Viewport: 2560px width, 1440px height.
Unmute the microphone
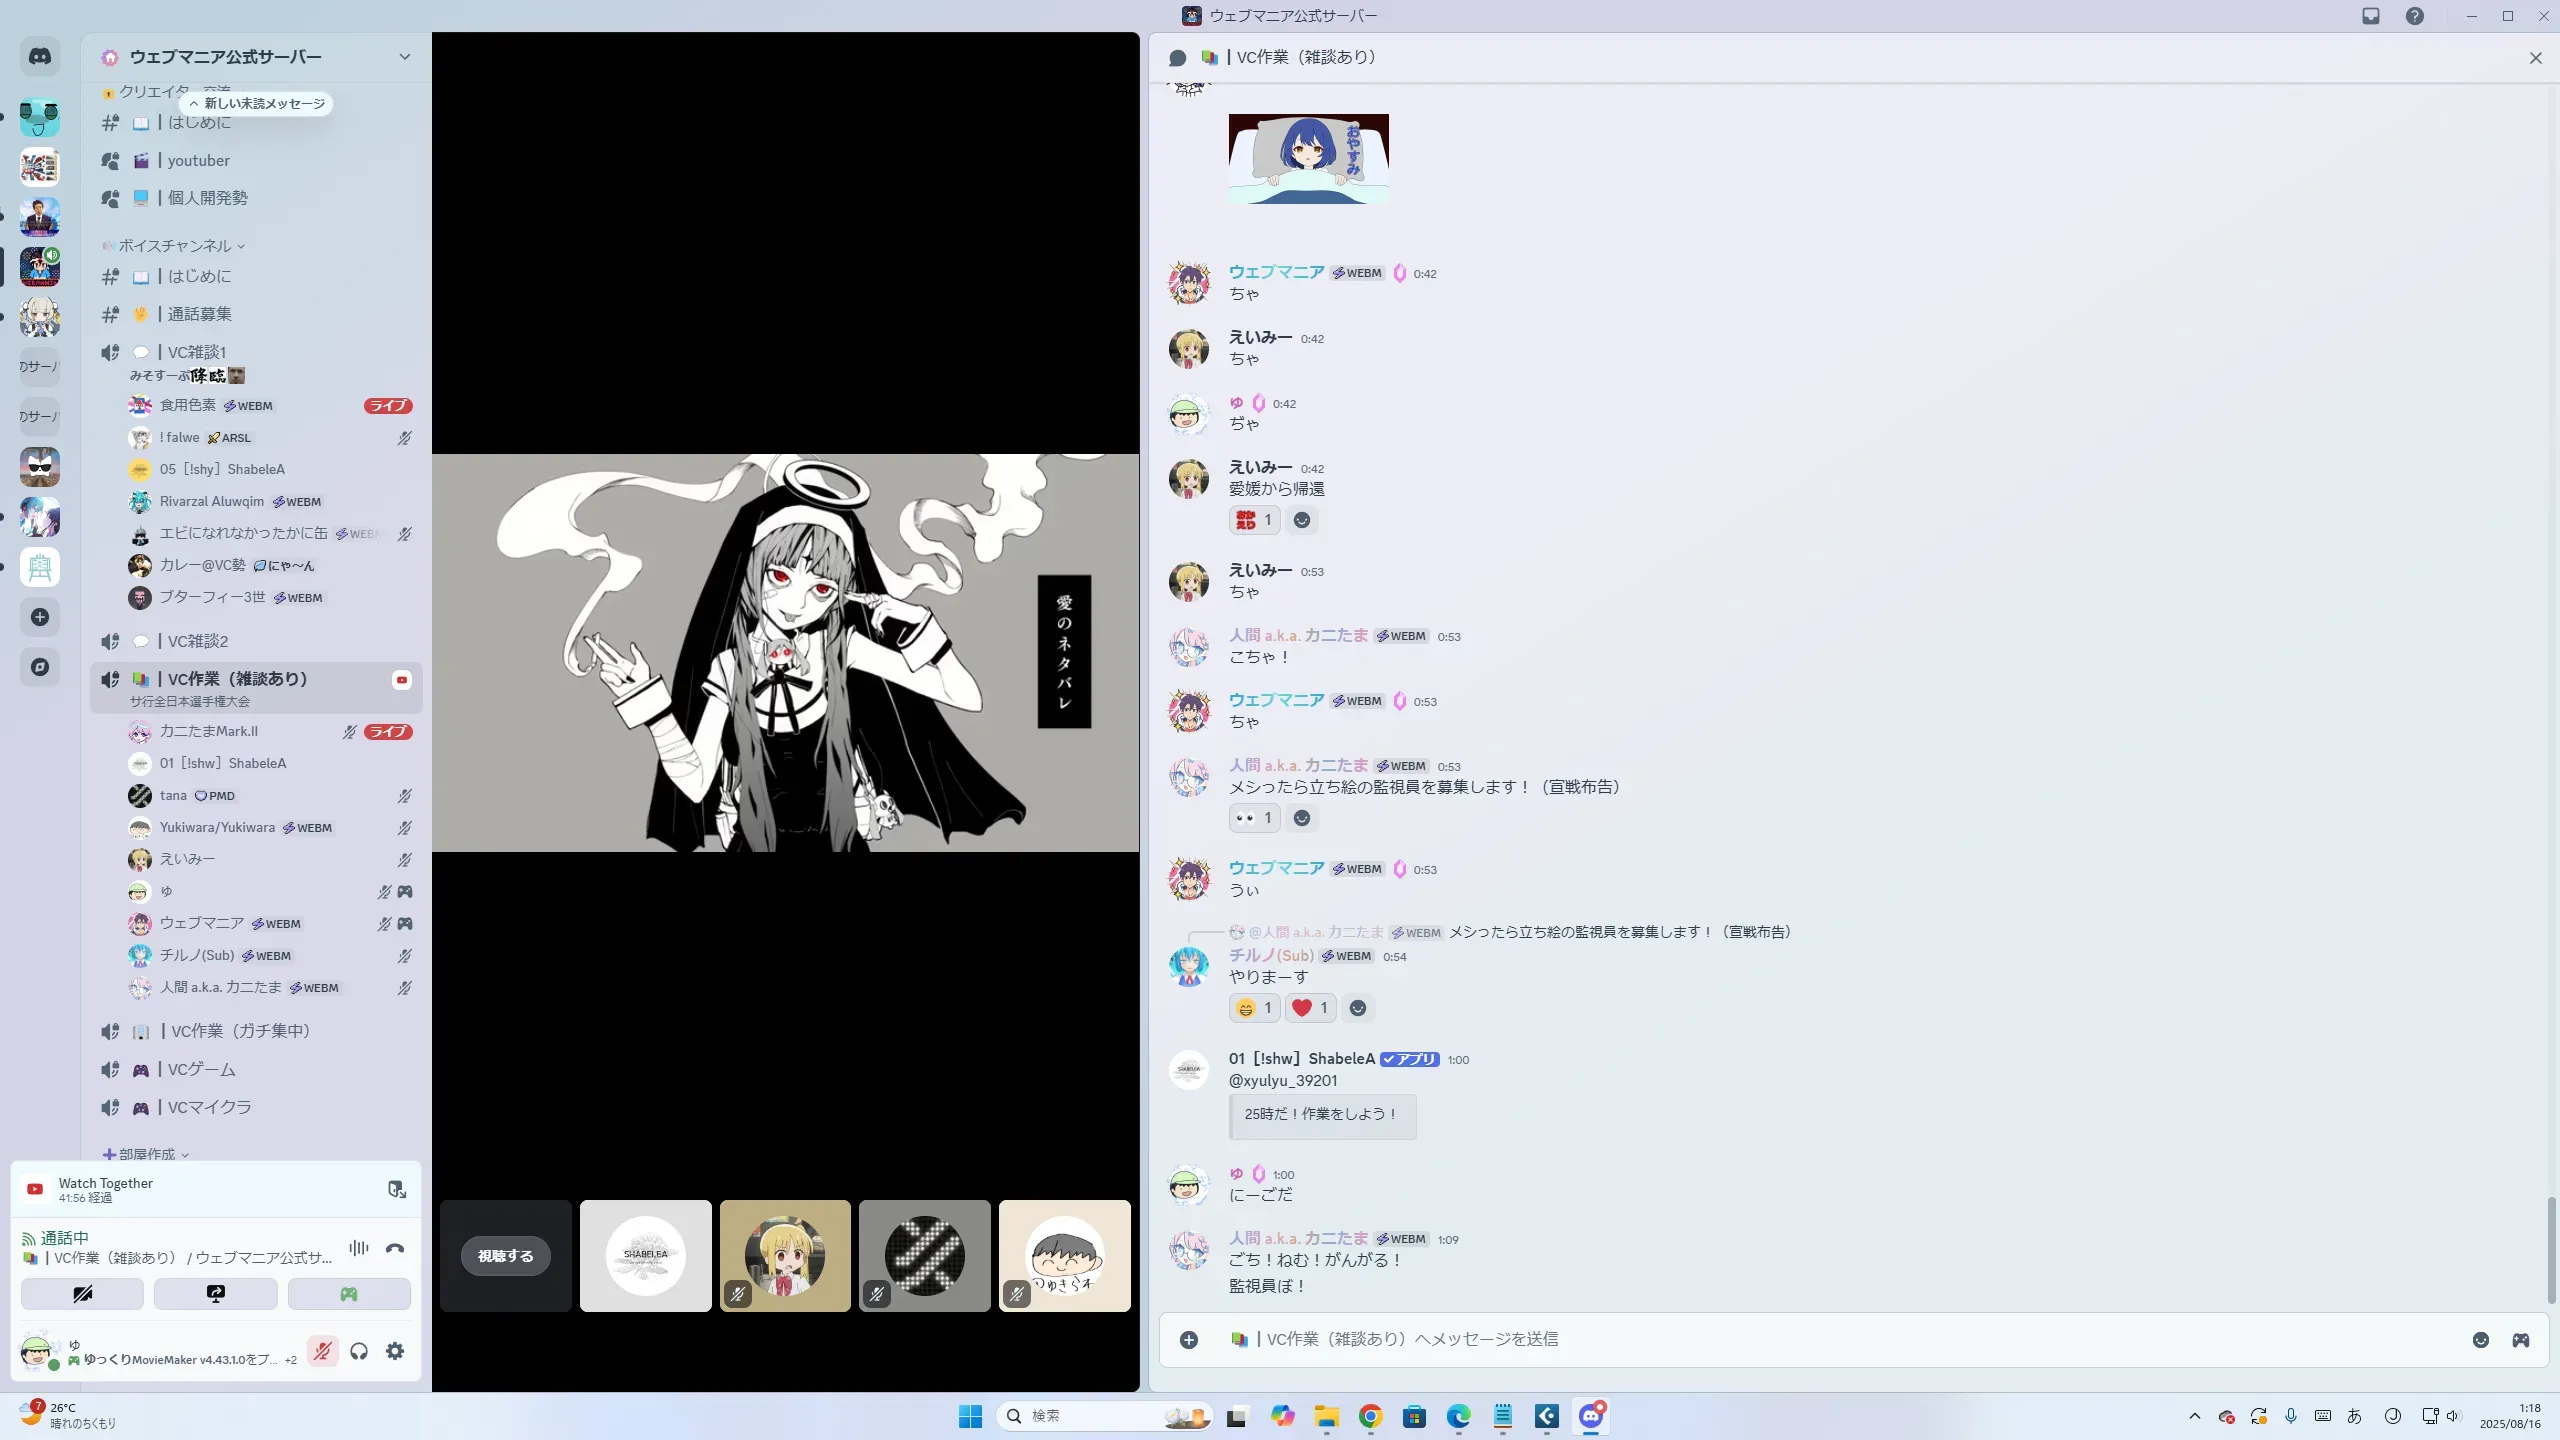tap(322, 1351)
